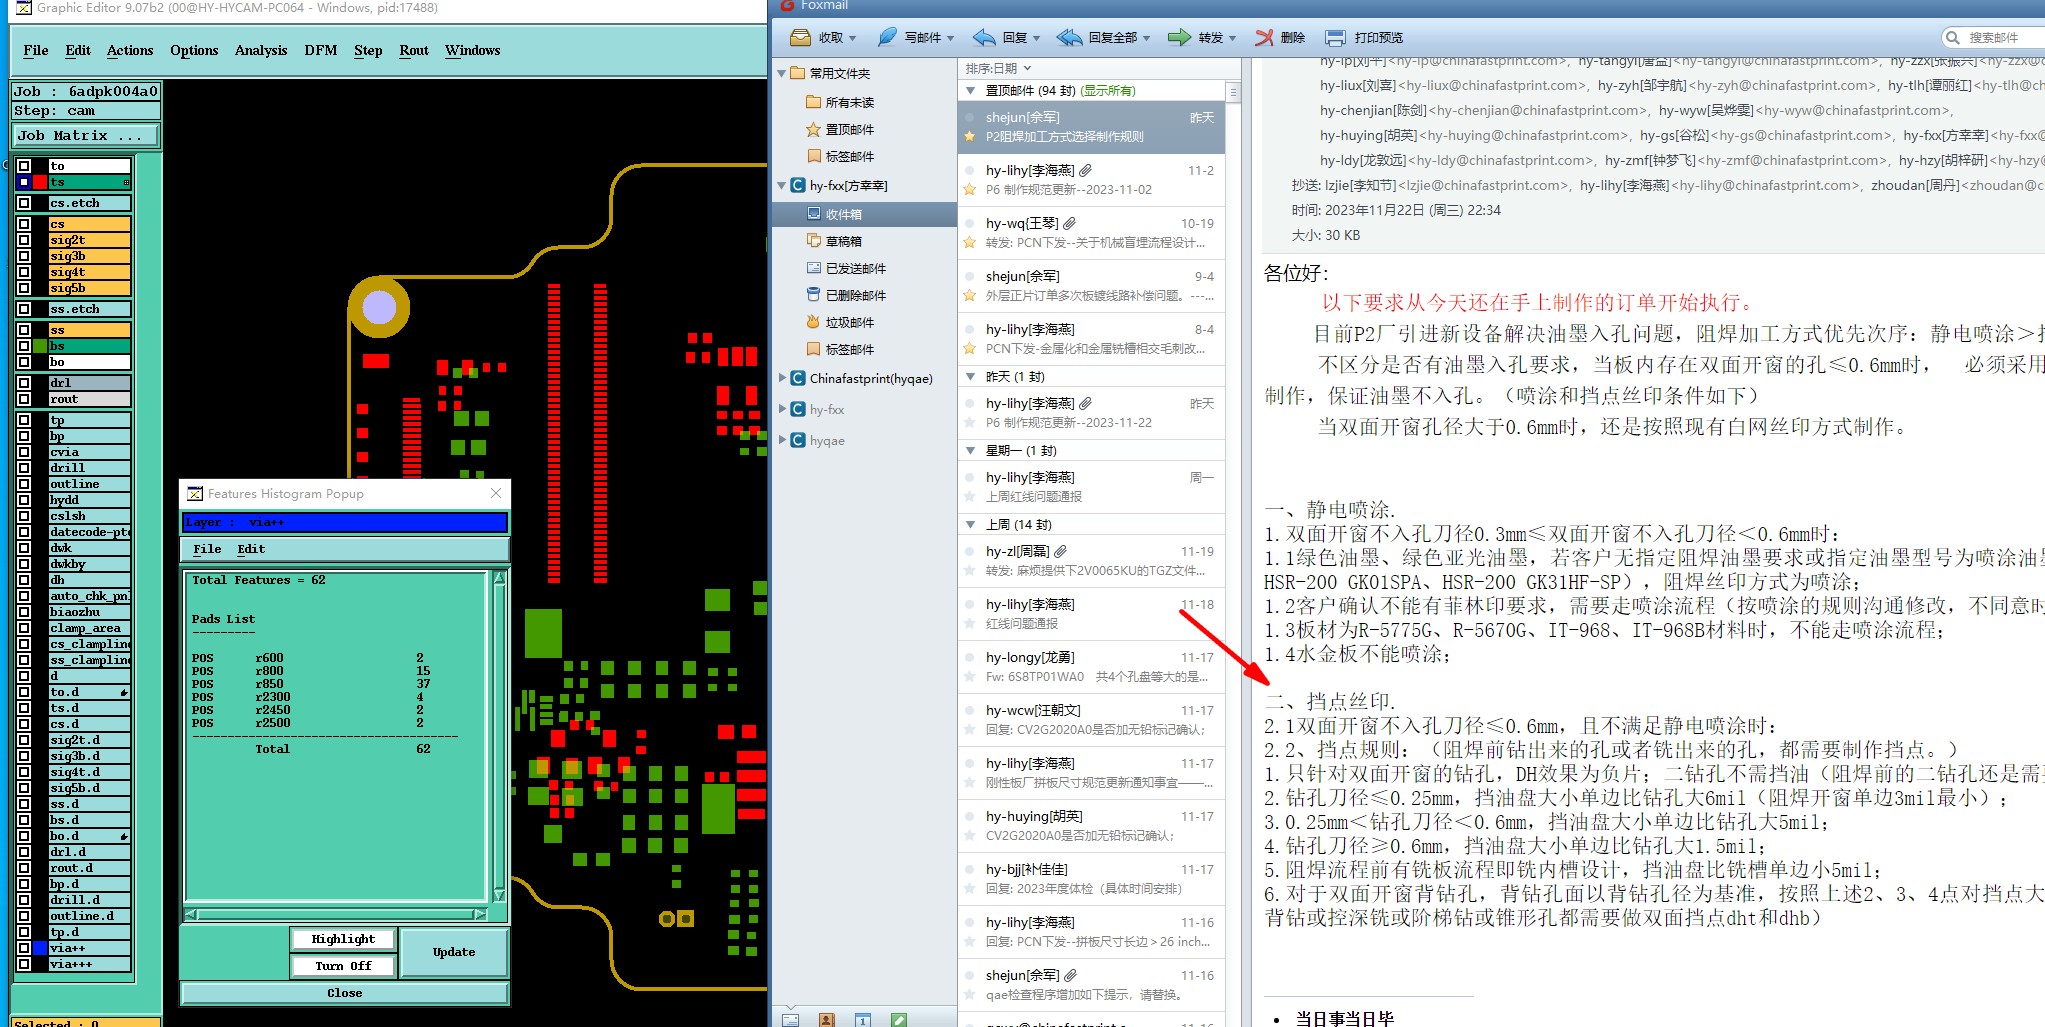This screenshot has height=1027, width=2045.
Task: Open the Actions menu
Action: coord(130,50)
